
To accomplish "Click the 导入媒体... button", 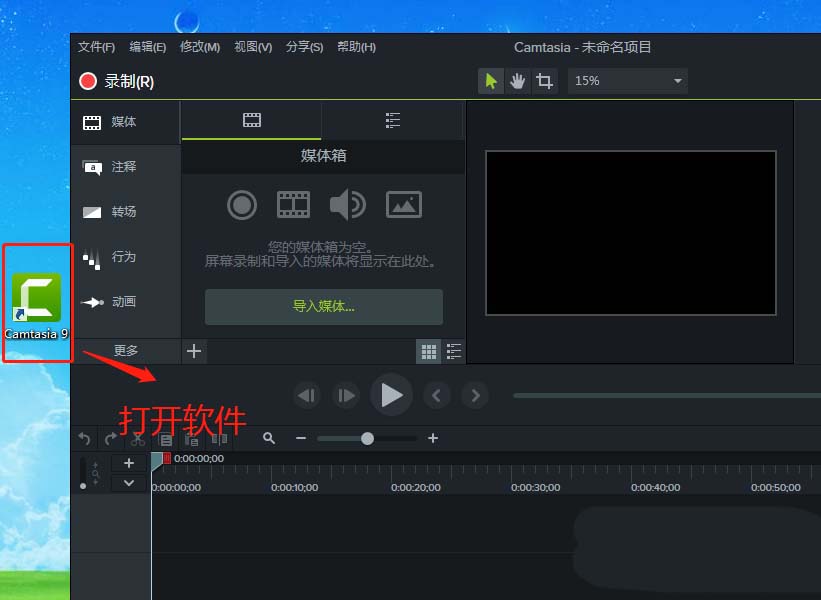I will coord(324,307).
